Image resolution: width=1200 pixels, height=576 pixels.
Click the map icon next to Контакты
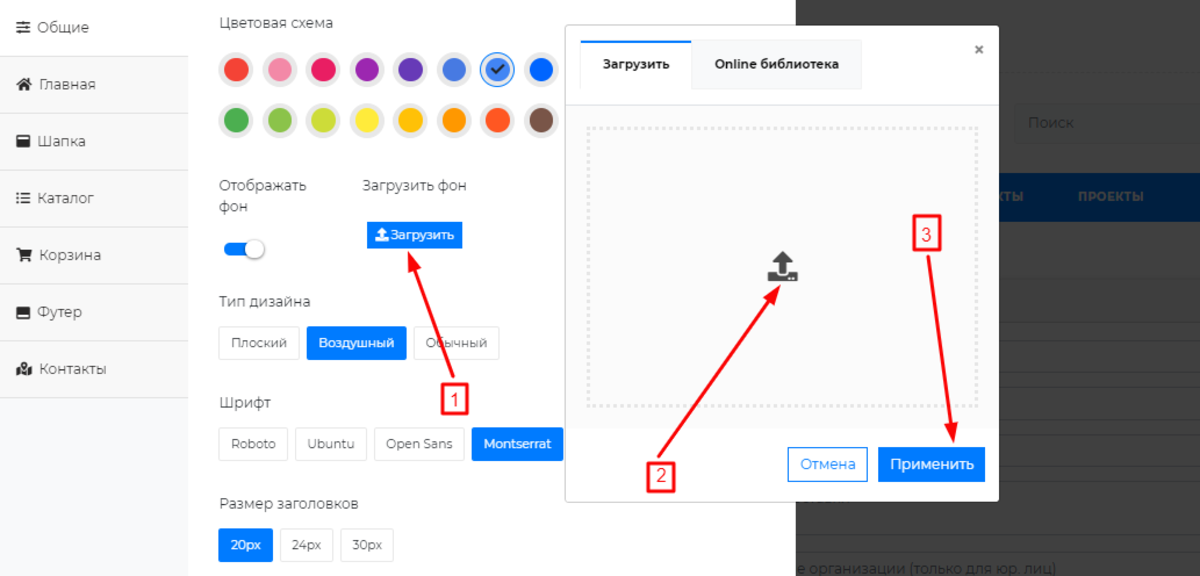[x=24, y=369]
